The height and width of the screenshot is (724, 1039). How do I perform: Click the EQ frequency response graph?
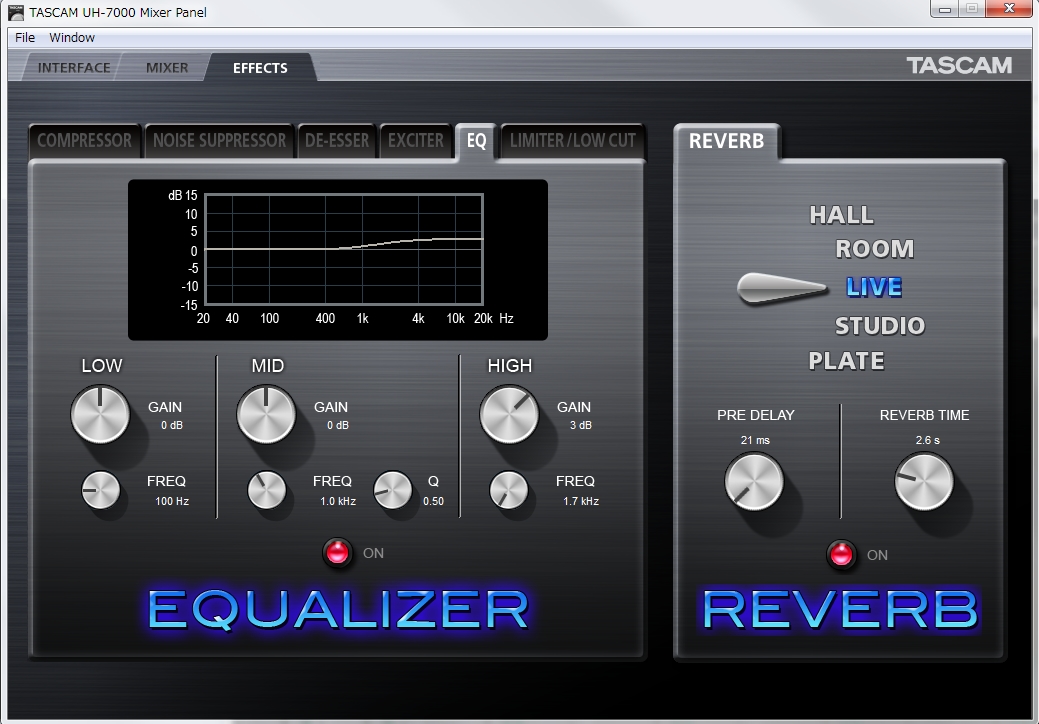(x=343, y=250)
